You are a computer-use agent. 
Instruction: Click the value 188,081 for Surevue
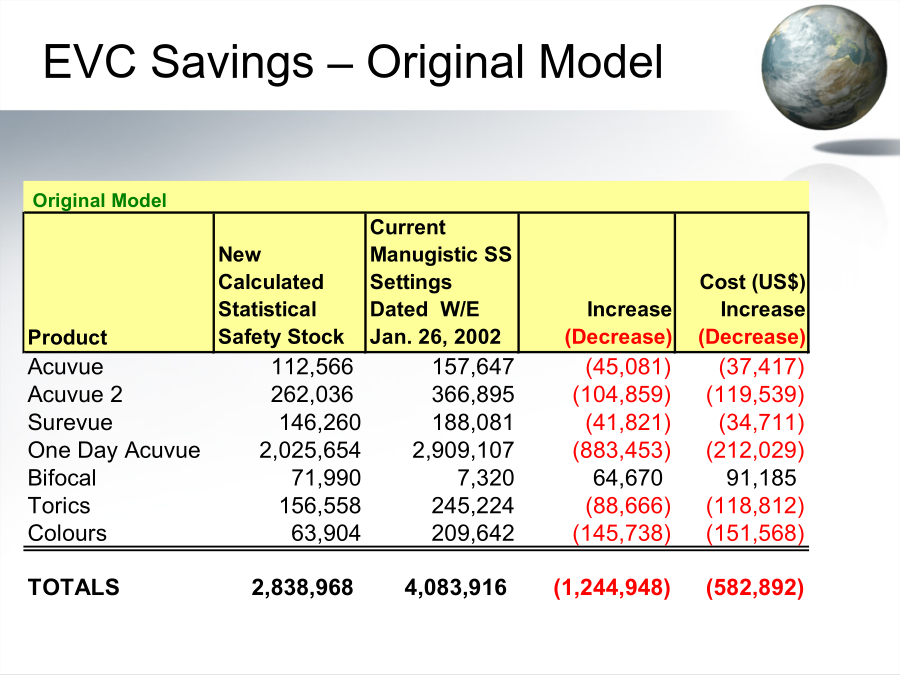(x=473, y=422)
